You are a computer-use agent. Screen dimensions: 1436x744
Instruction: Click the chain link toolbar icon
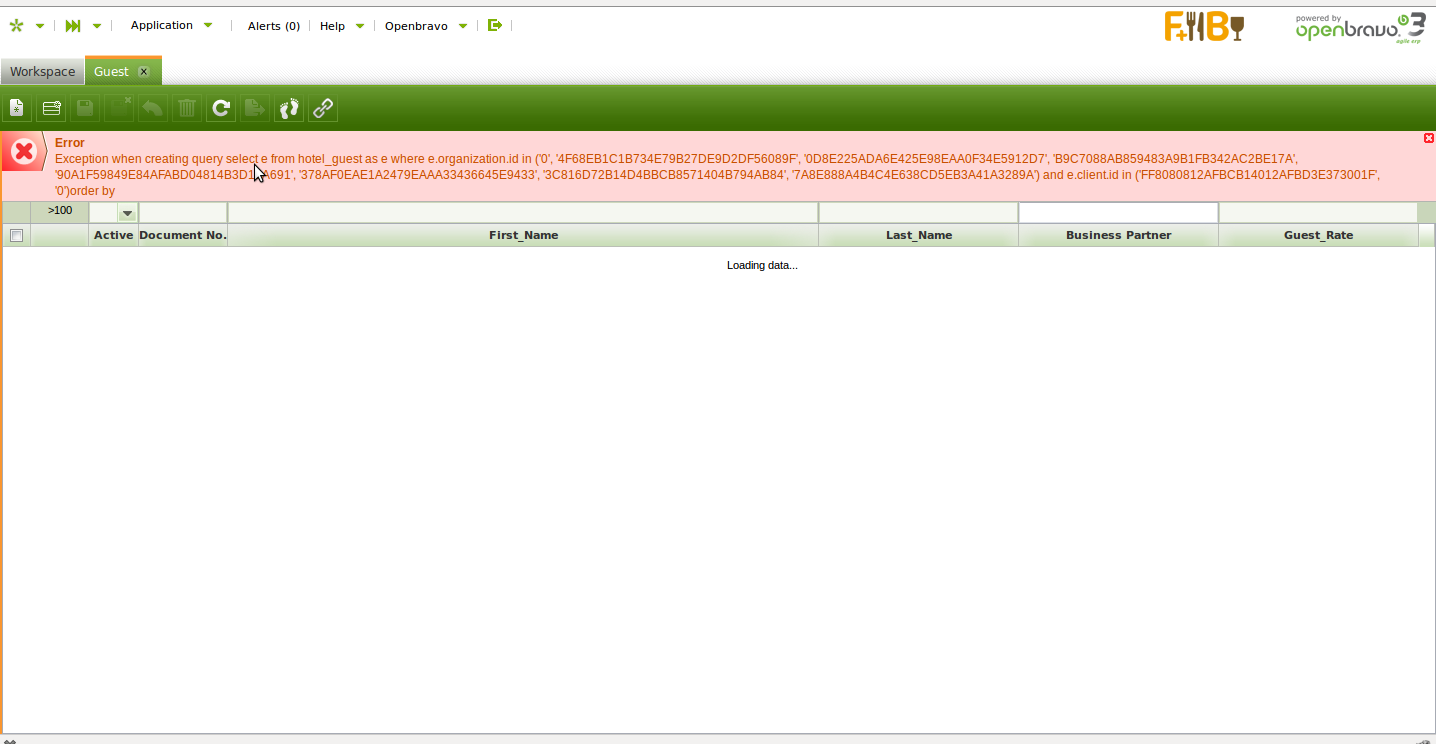(323, 108)
